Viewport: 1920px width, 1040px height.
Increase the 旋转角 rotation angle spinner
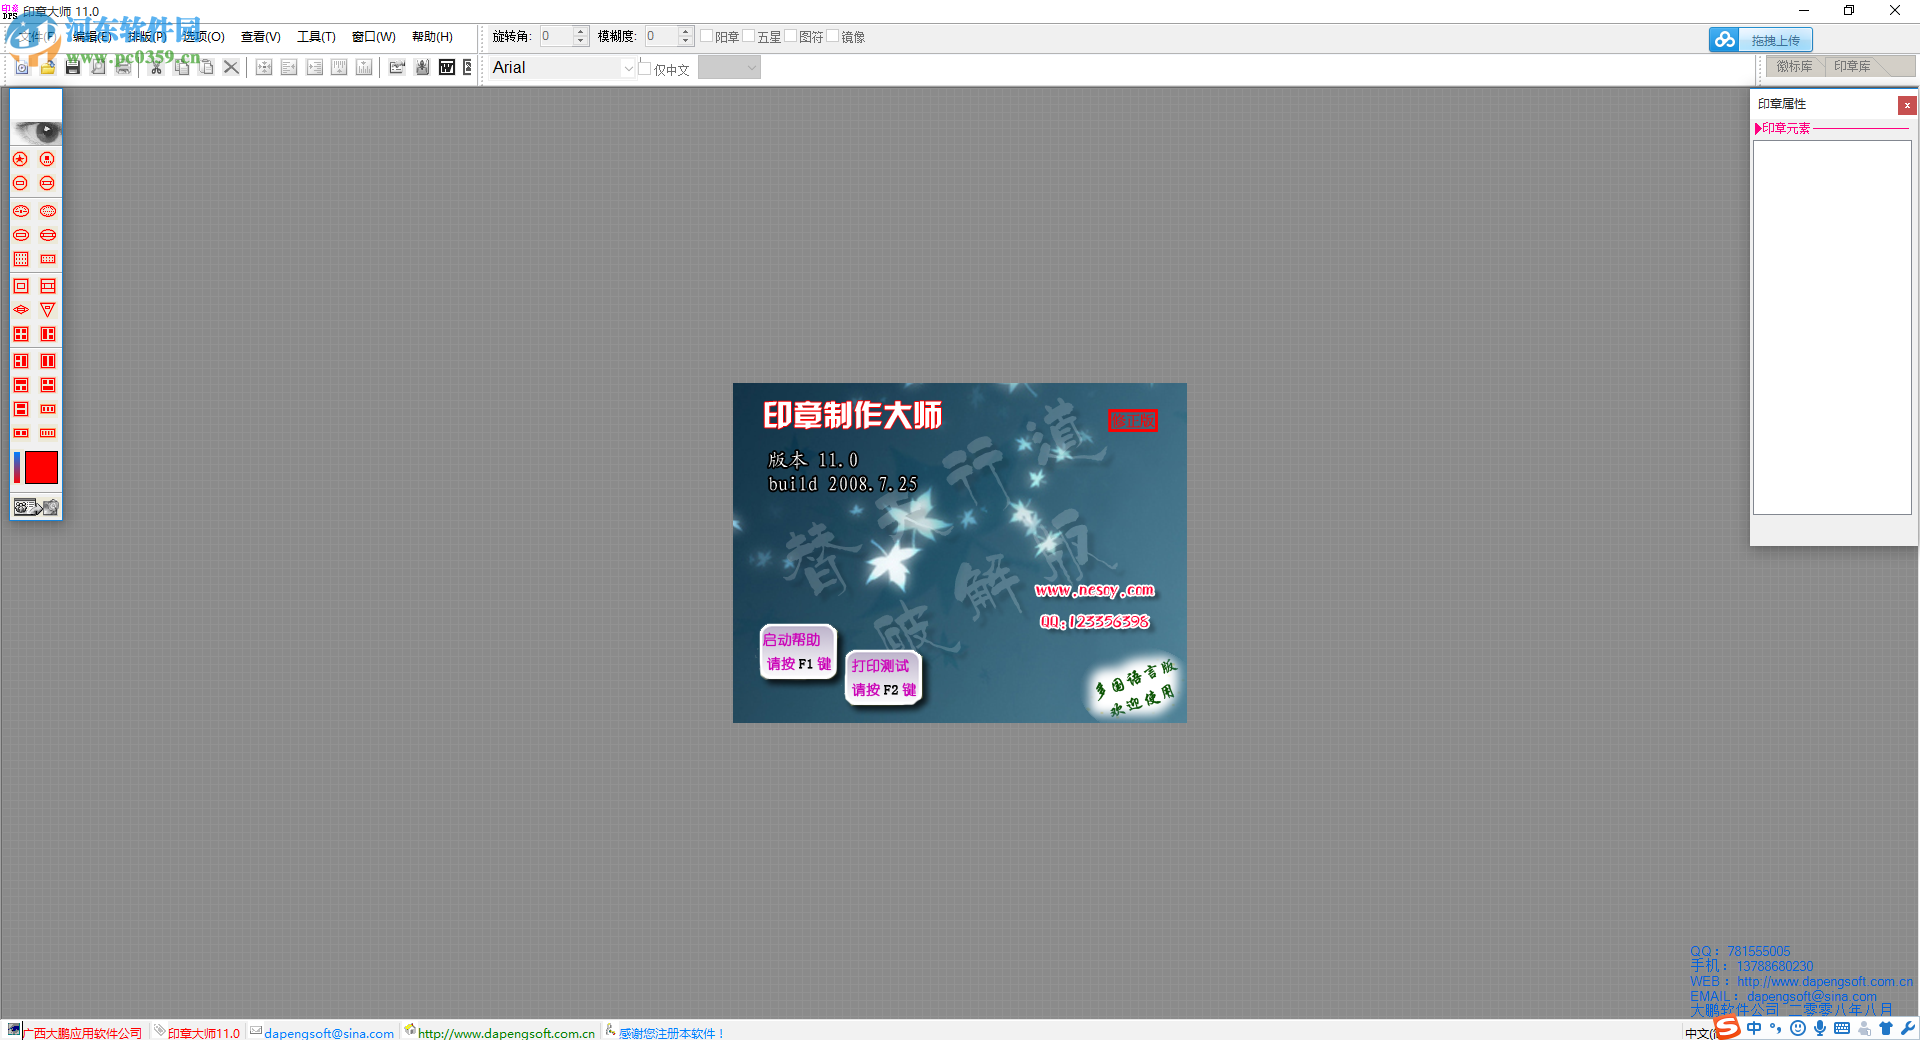(581, 31)
